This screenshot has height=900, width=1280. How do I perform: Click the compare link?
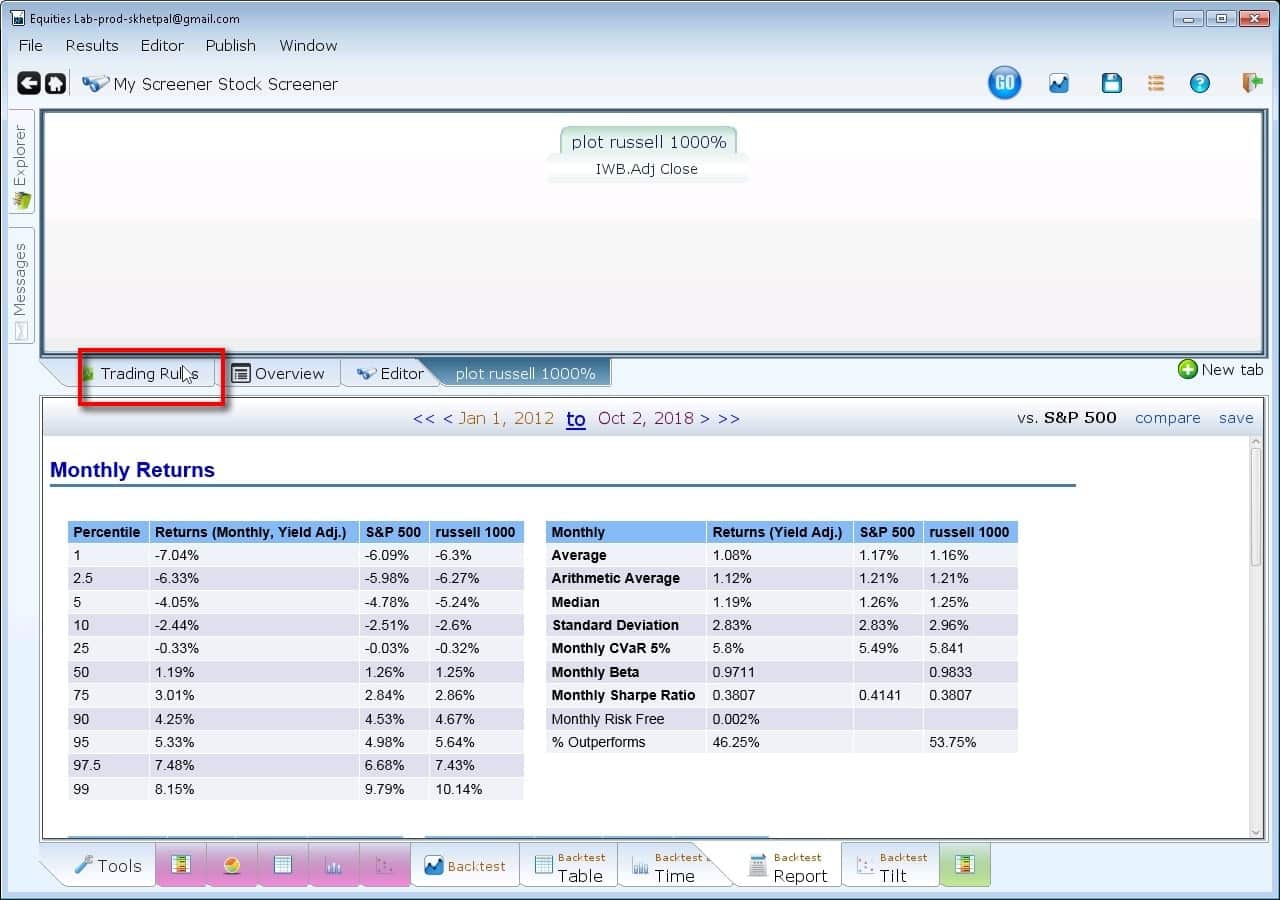click(1168, 418)
